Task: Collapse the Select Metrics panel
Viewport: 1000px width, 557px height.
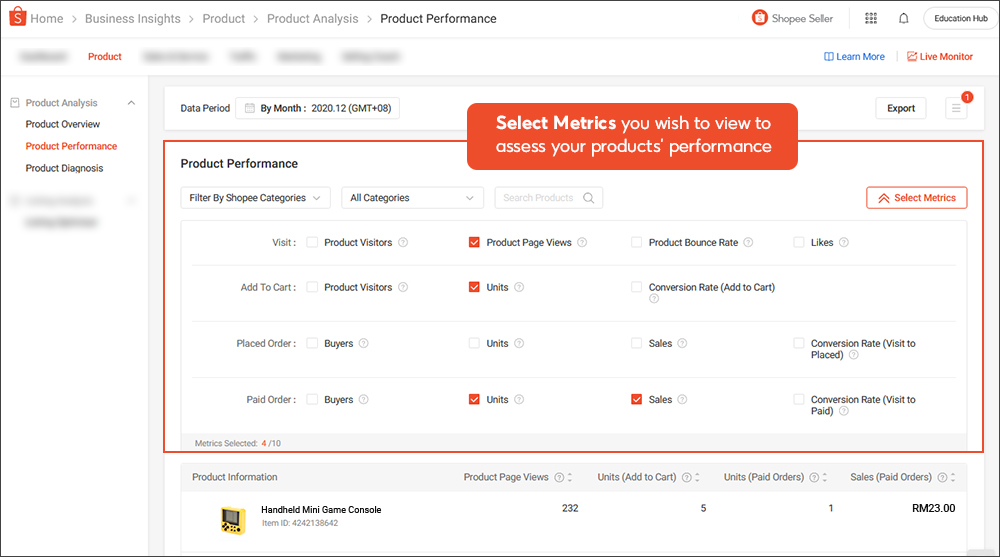Action: pyautogui.click(x=916, y=198)
